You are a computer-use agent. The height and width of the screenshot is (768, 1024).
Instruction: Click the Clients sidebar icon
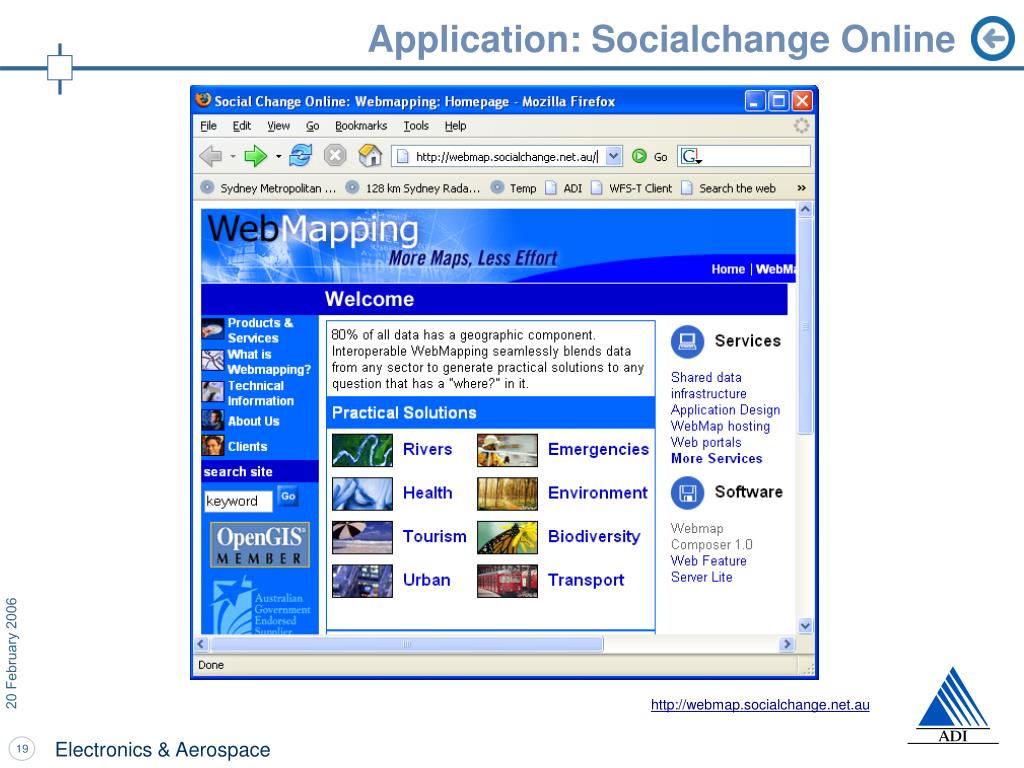tap(213, 445)
